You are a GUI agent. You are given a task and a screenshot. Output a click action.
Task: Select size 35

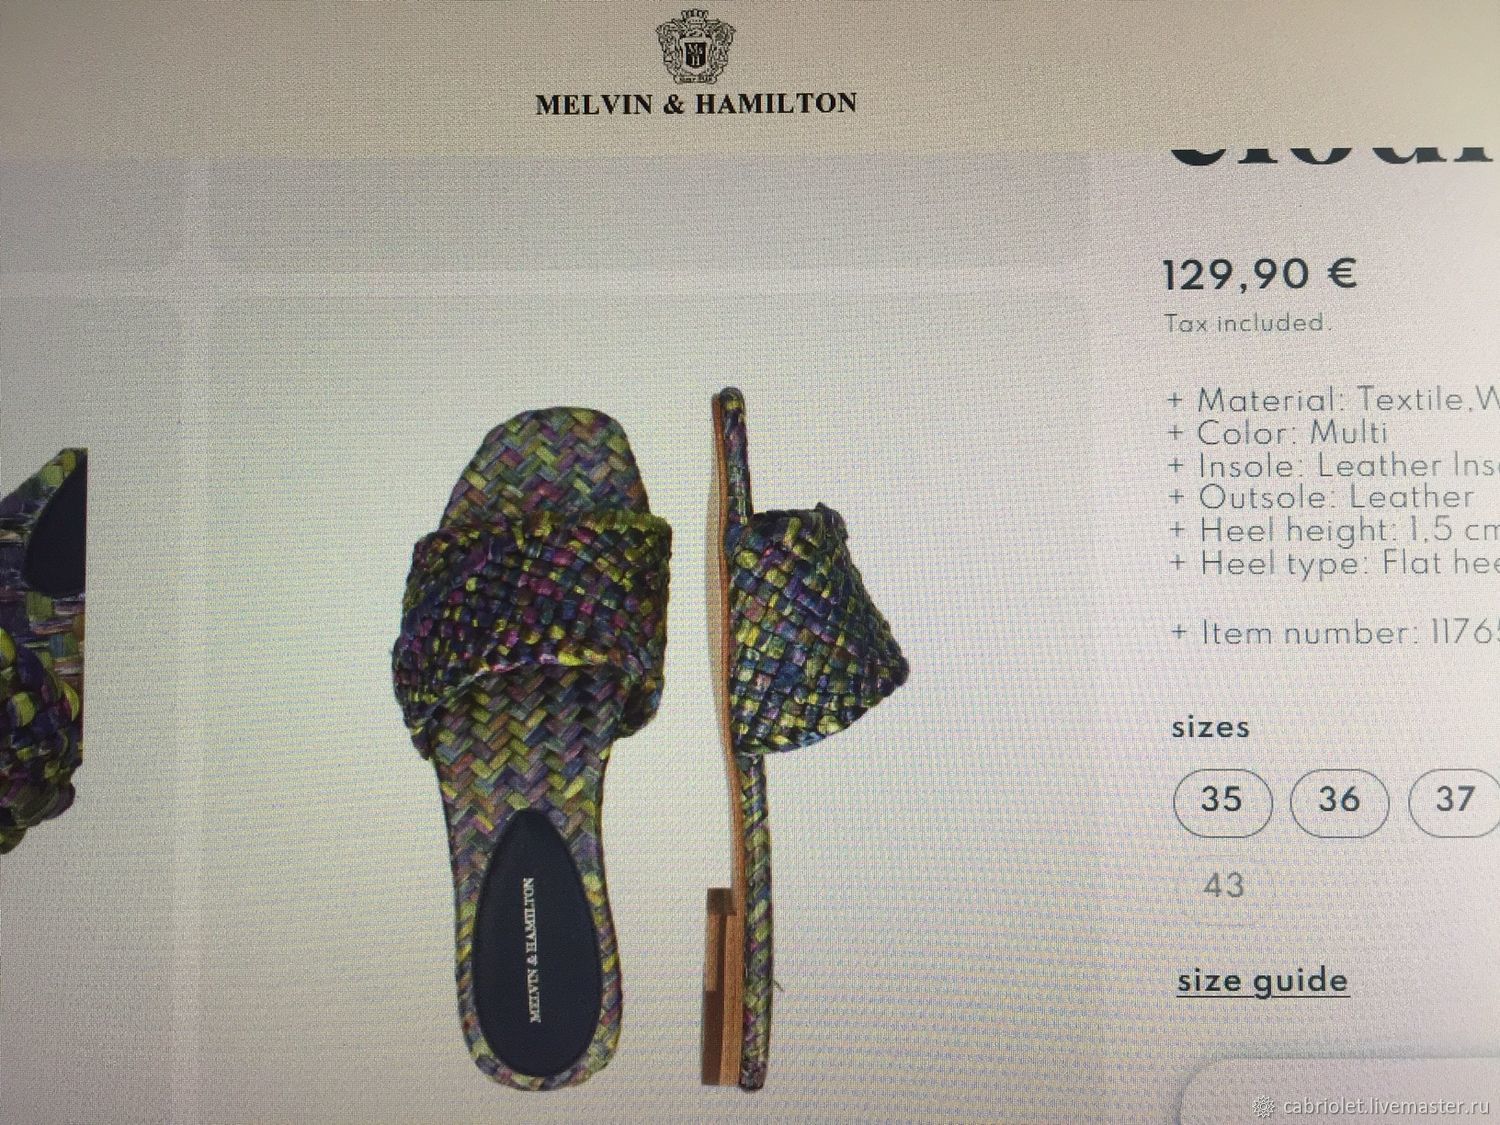click(1222, 800)
